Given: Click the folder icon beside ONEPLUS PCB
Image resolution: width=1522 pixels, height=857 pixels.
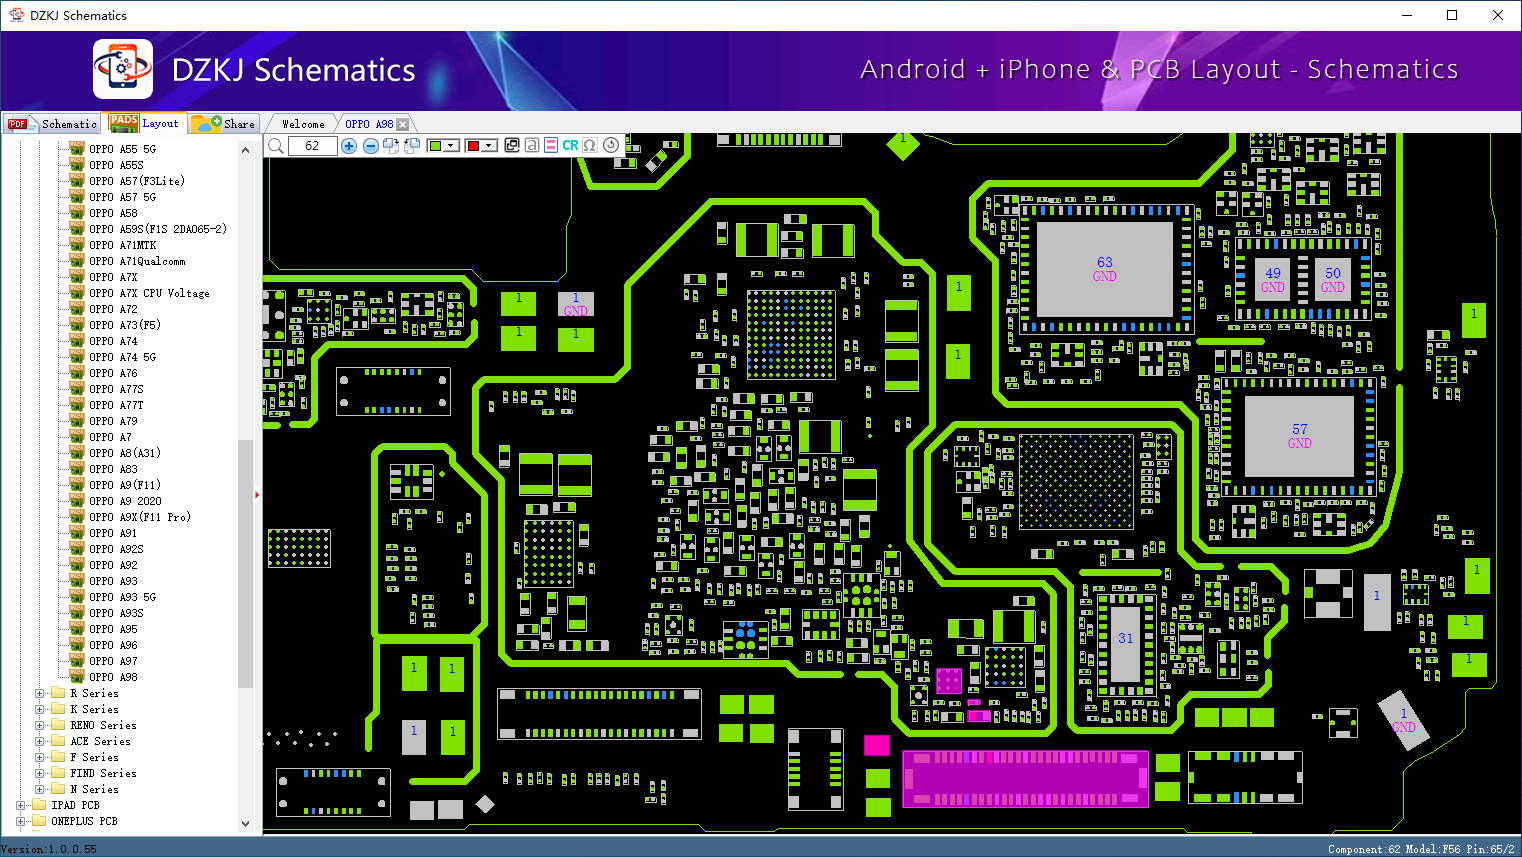Looking at the screenshot, I should coord(39,821).
